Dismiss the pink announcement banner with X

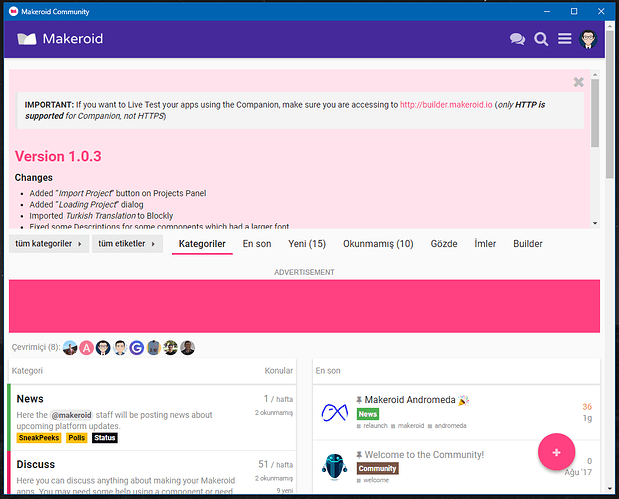coord(578,82)
